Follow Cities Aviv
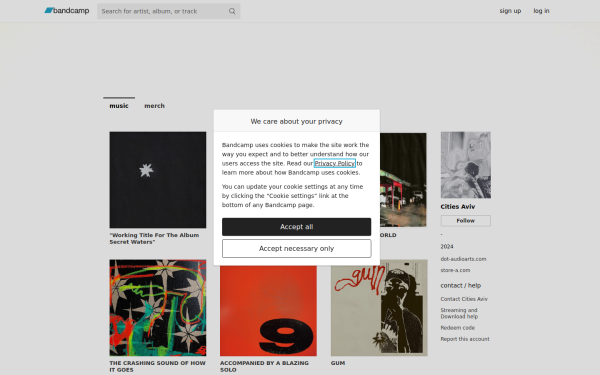 pyautogui.click(x=466, y=221)
